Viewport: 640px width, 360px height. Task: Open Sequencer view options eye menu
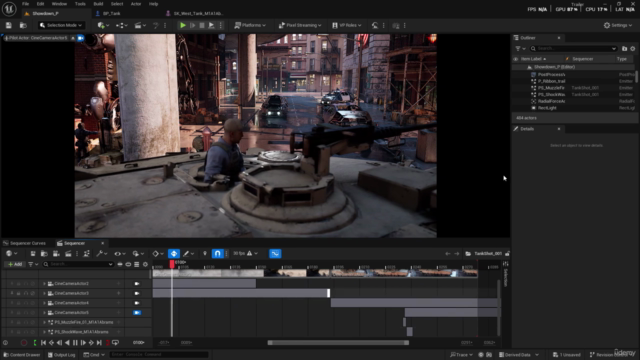pos(120,254)
